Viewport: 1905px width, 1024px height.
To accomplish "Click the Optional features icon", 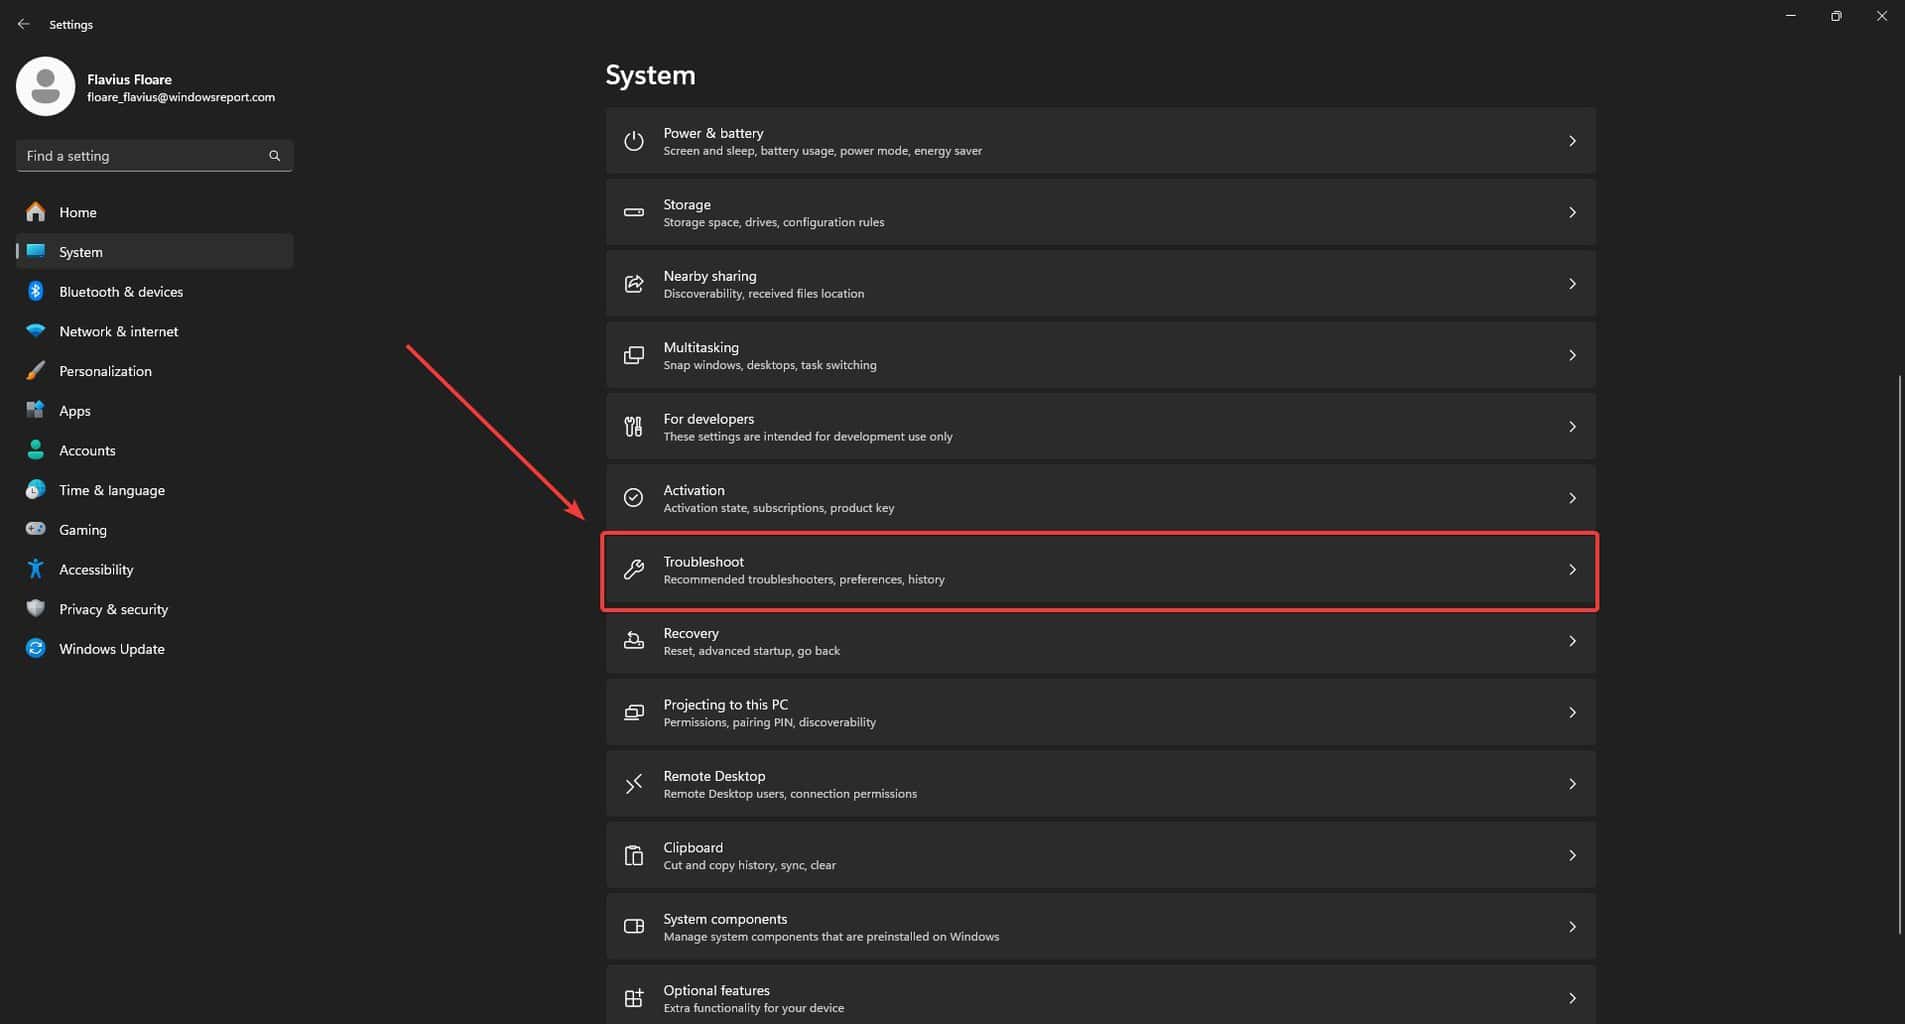I will point(633,998).
